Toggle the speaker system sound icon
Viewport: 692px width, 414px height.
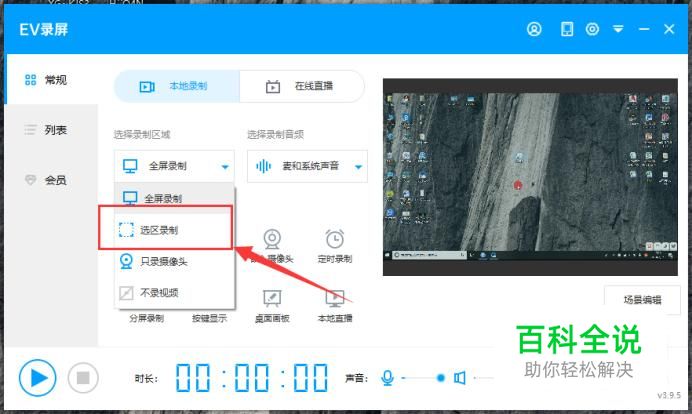pos(459,378)
